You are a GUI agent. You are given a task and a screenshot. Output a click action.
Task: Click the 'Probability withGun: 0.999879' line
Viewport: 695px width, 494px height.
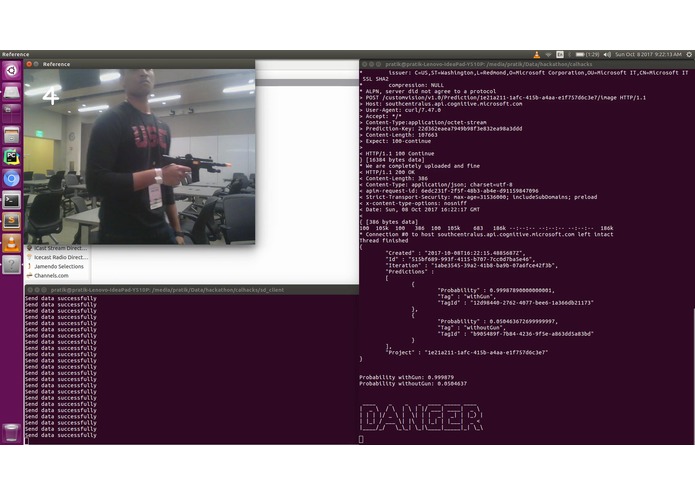(x=406, y=377)
